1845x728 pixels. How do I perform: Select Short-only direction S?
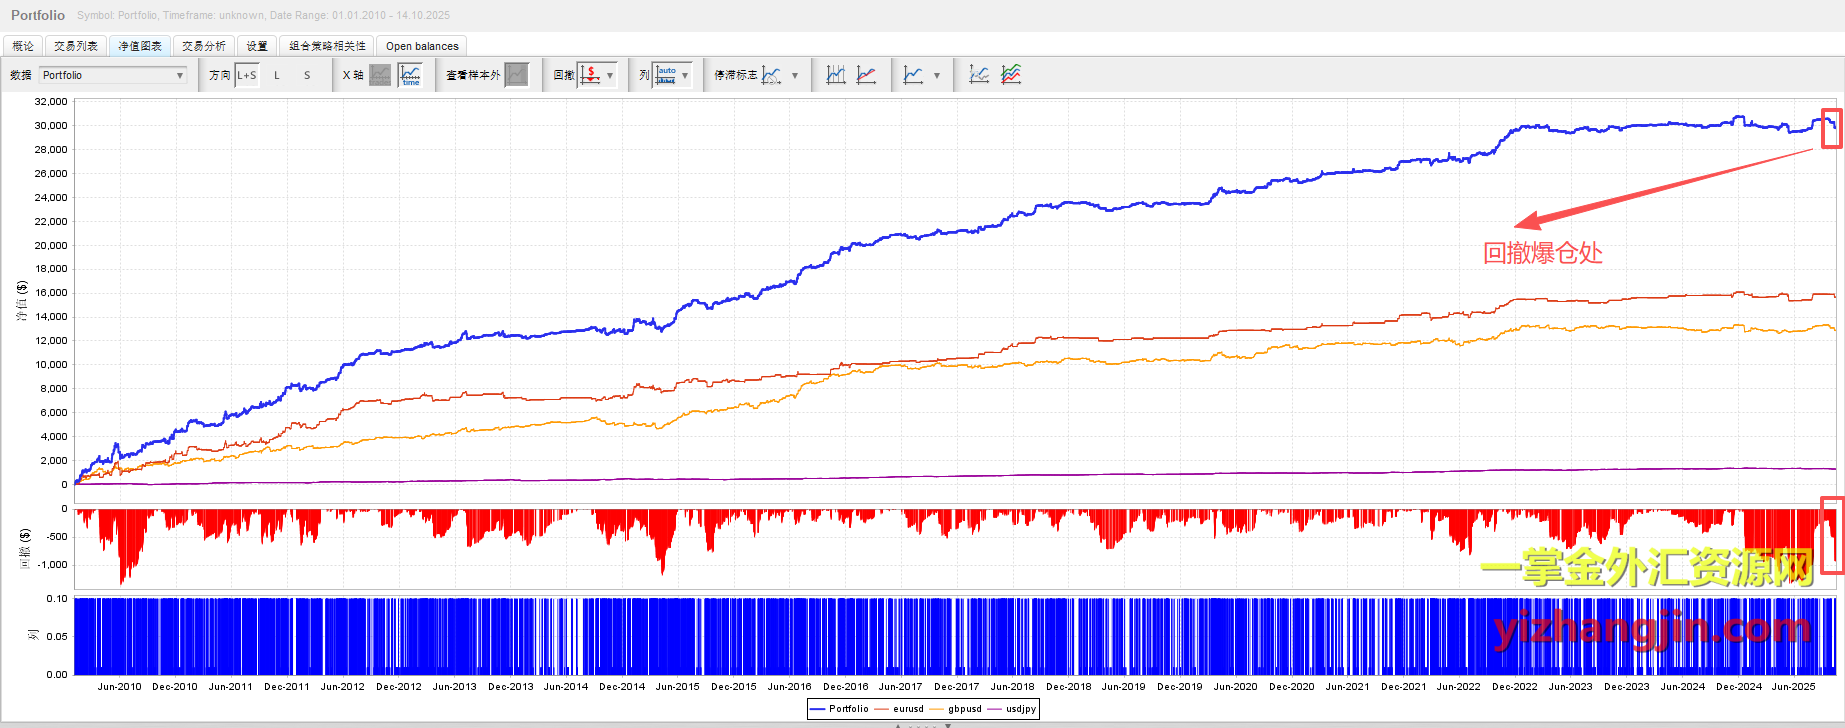[307, 75]
